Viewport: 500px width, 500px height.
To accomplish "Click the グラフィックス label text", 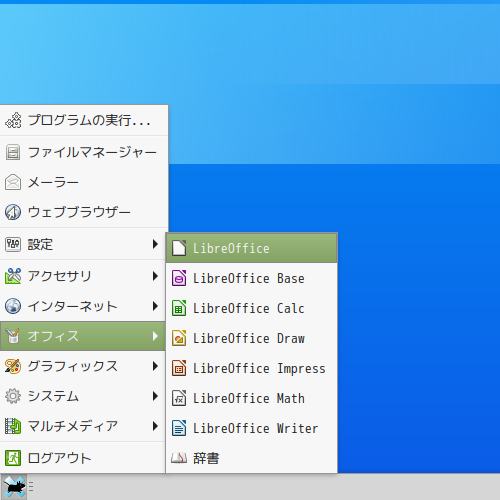I will pos(73,366).
